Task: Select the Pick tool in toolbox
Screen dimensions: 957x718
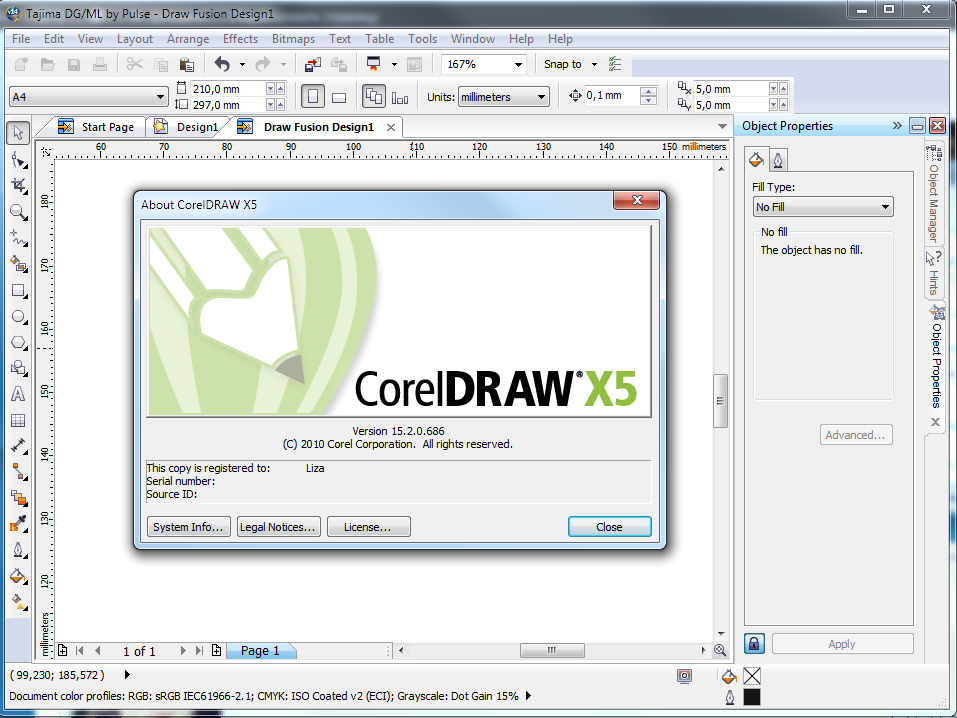Action: 18,132
